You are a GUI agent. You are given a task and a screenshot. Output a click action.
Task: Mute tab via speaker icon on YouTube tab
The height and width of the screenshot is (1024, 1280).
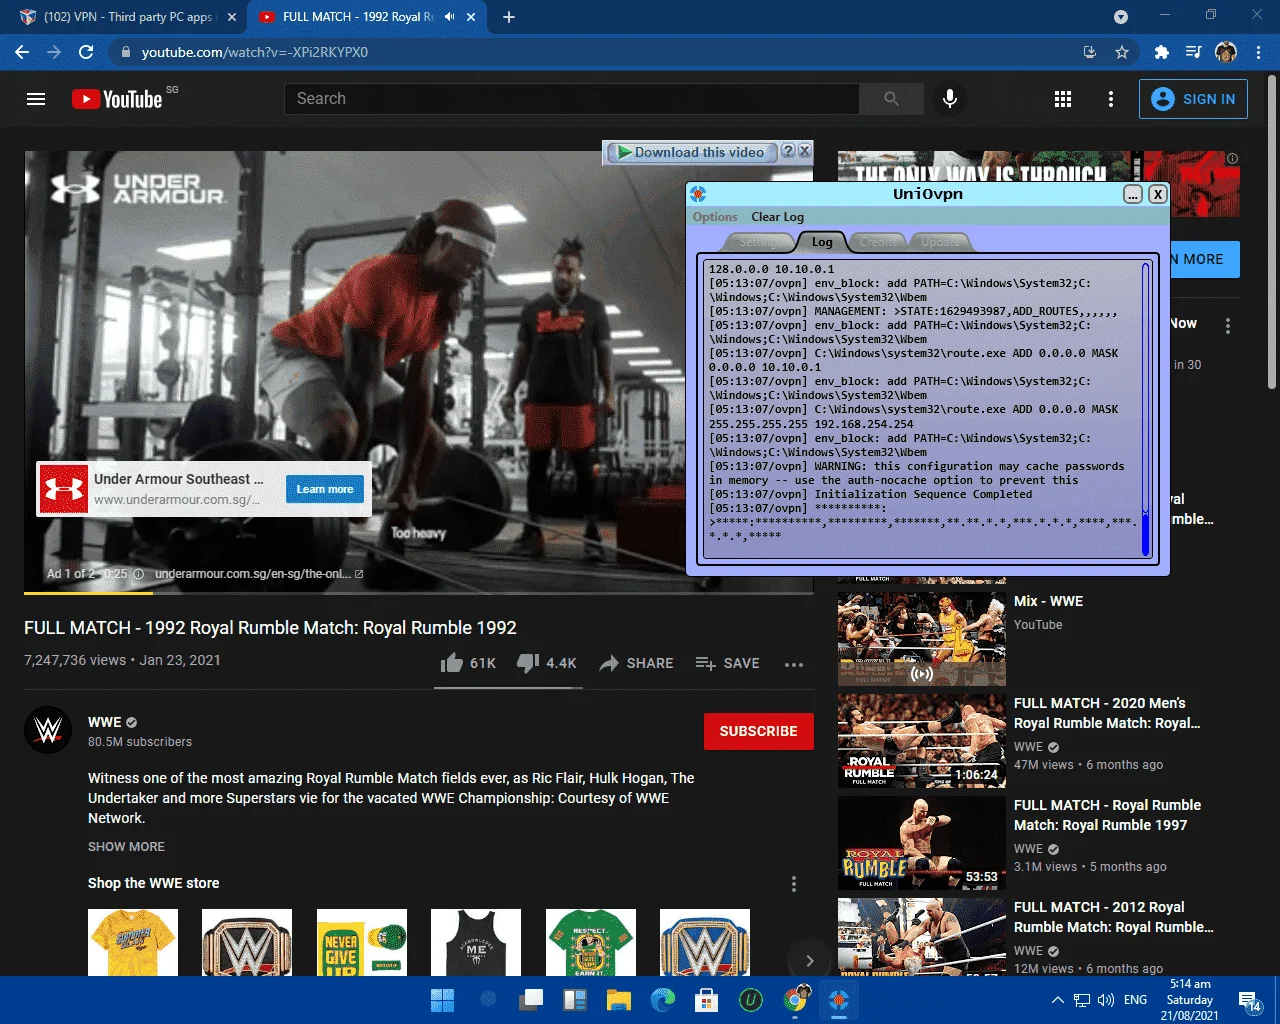(449, 17)
